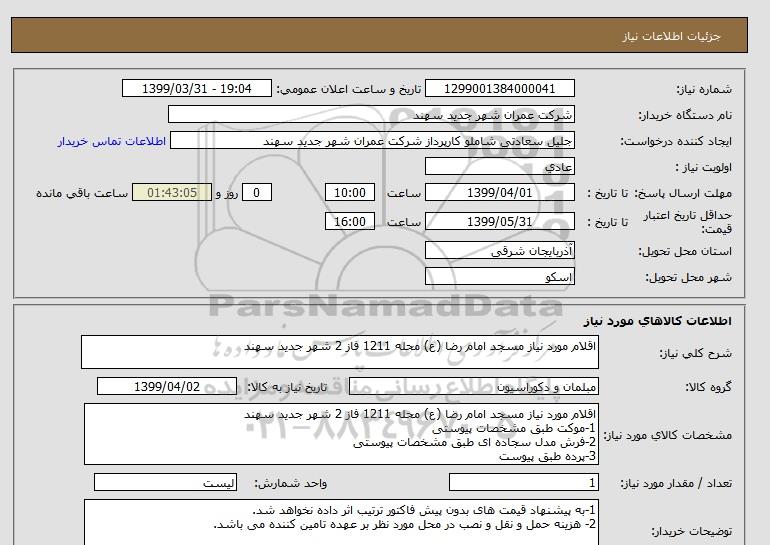The width and height of the screenshot is (770, 545).
Task: Click the label نام دستگاه خریدار
Action: pos(685,115)
